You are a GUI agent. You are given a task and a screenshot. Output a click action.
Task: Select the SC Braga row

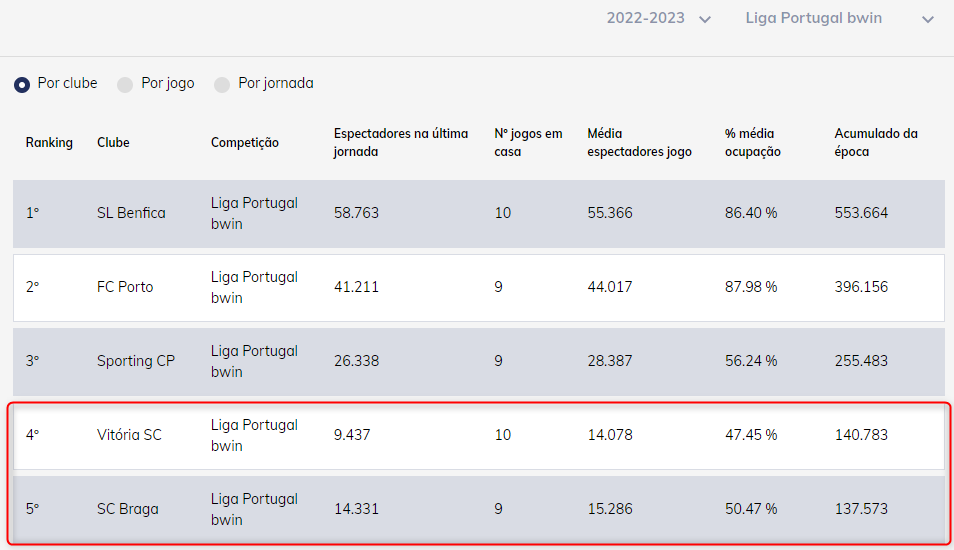click(479, 509)
